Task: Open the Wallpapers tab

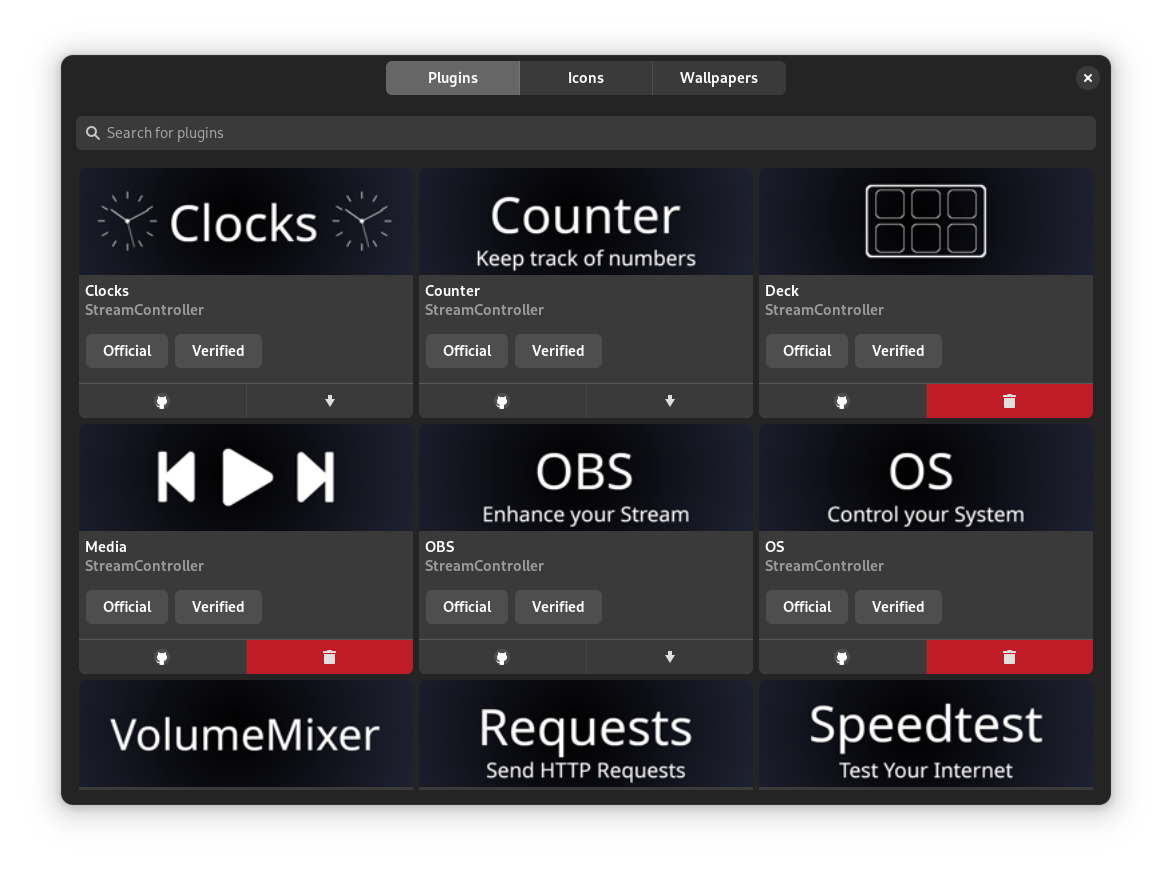Action: [719, 78]
